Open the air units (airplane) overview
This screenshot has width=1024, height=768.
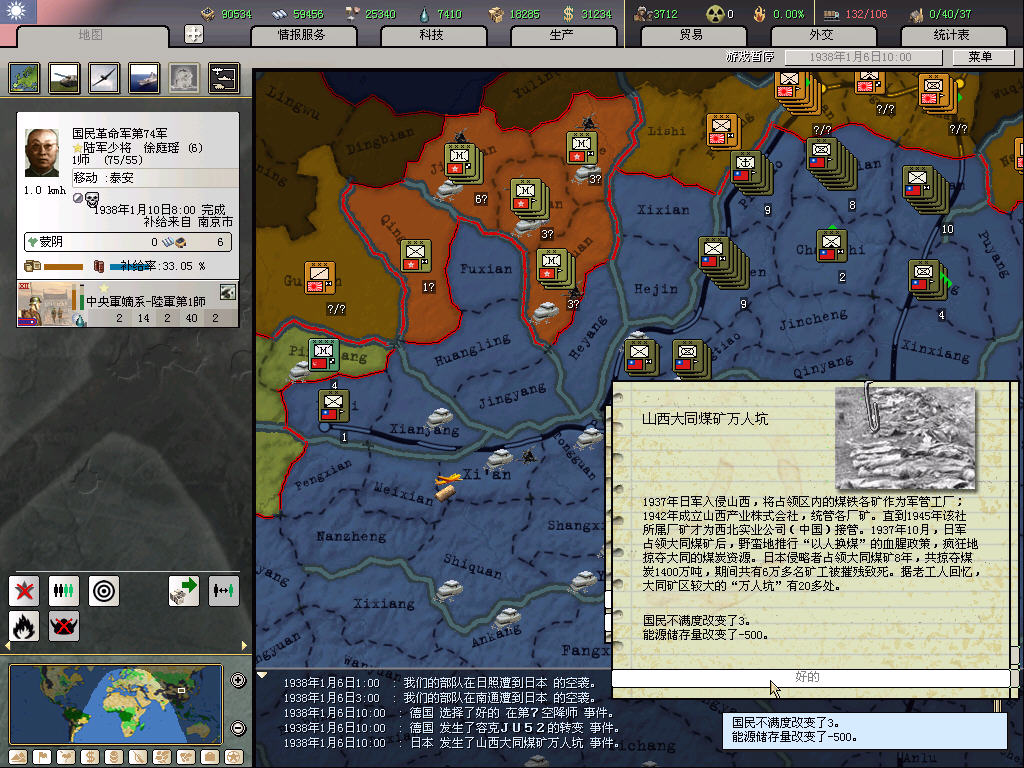104,78
